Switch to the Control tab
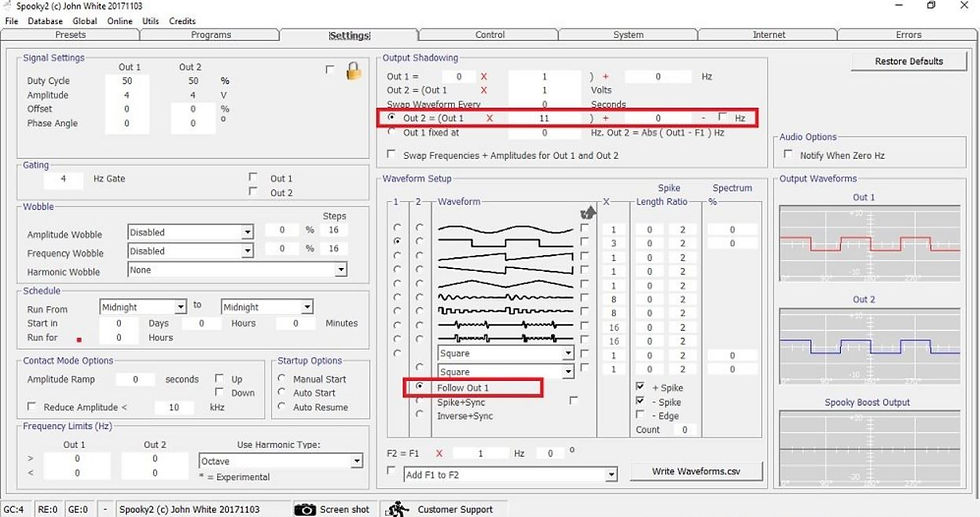 click(489, 35)
